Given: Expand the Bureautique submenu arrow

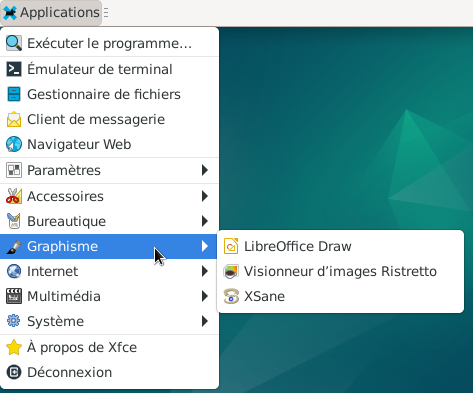Looking at the screenshot, I should point(205,221).
